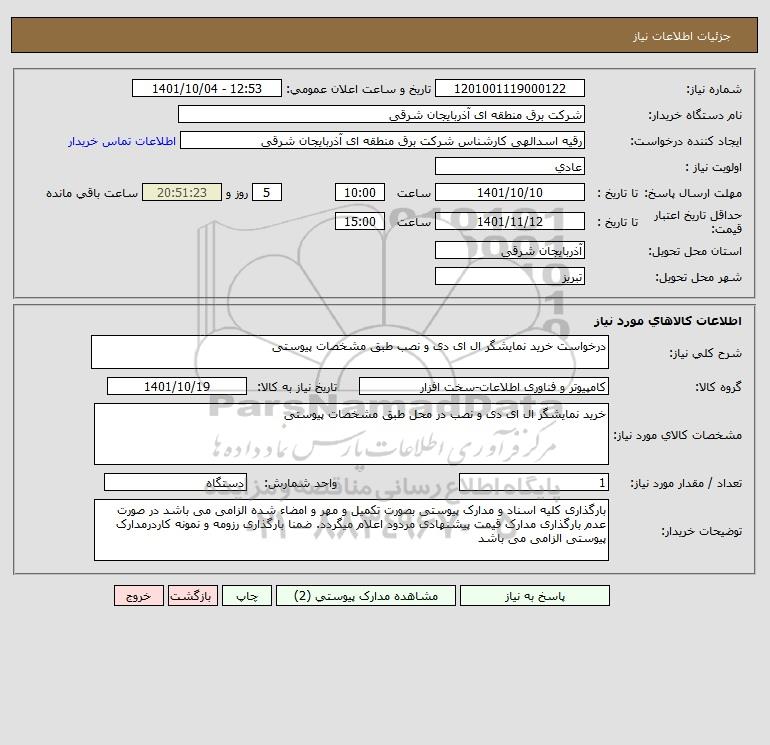Click the remaining time countdown 20:51:23
Screen dimensions: 770x745
[182, 193]
